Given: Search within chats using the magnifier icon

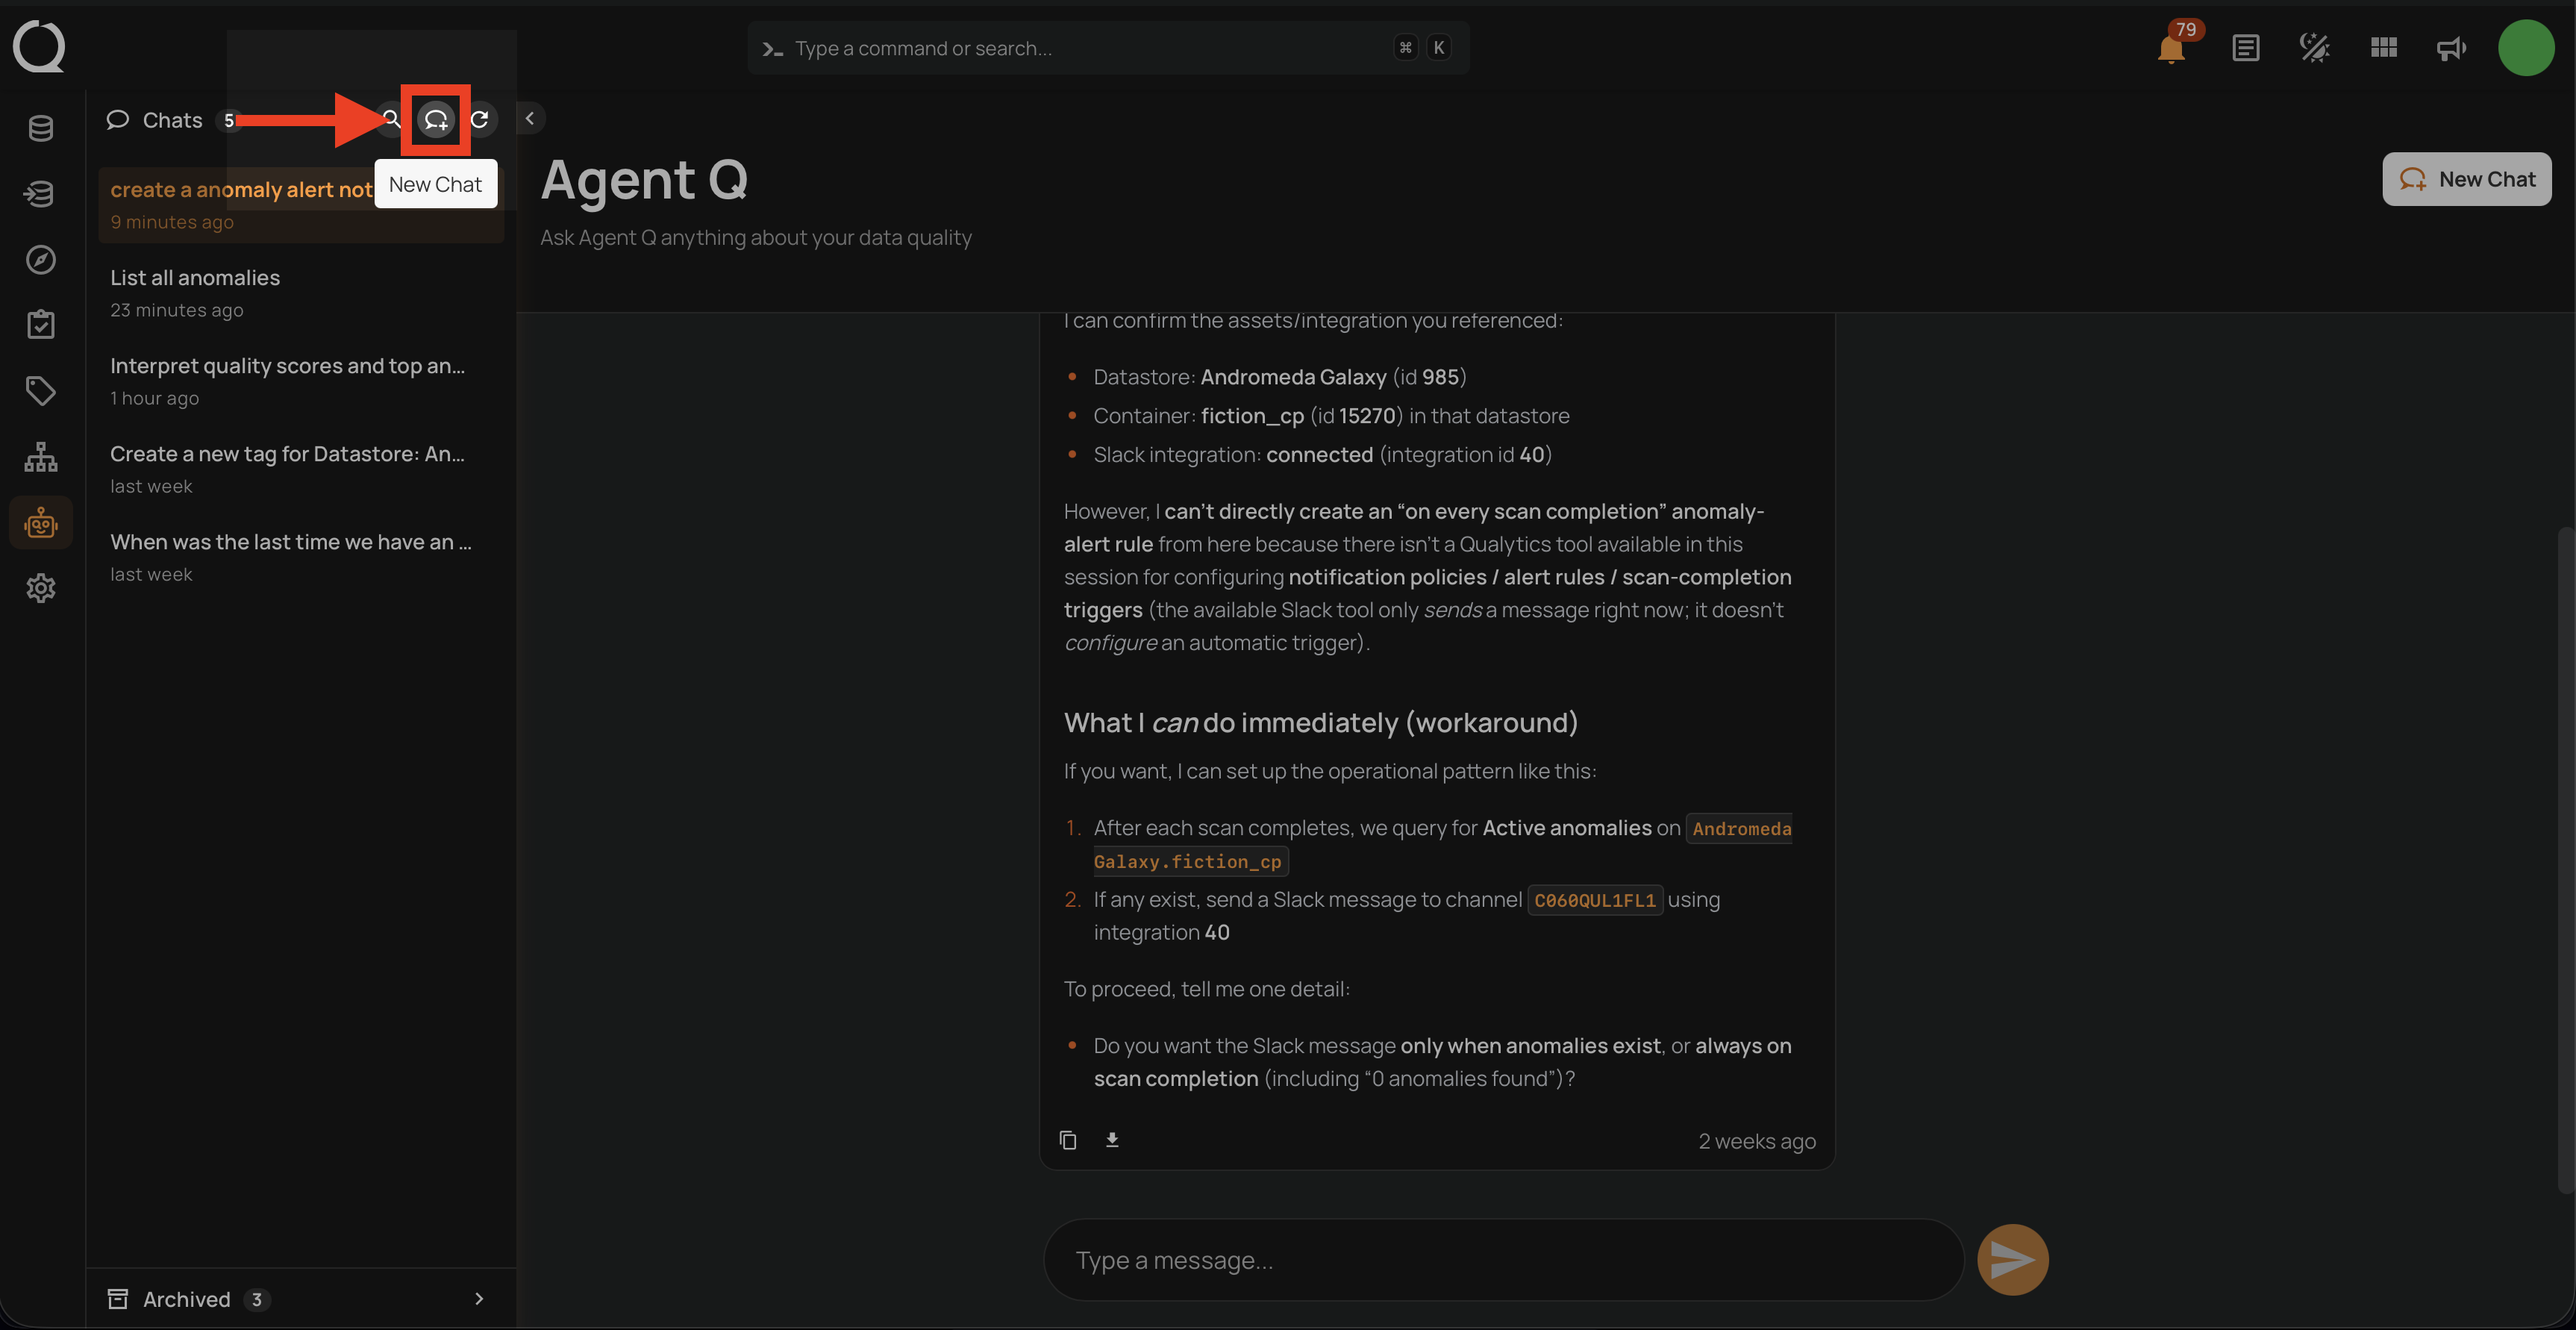Looking at the screenshot, I should [390, 119].
